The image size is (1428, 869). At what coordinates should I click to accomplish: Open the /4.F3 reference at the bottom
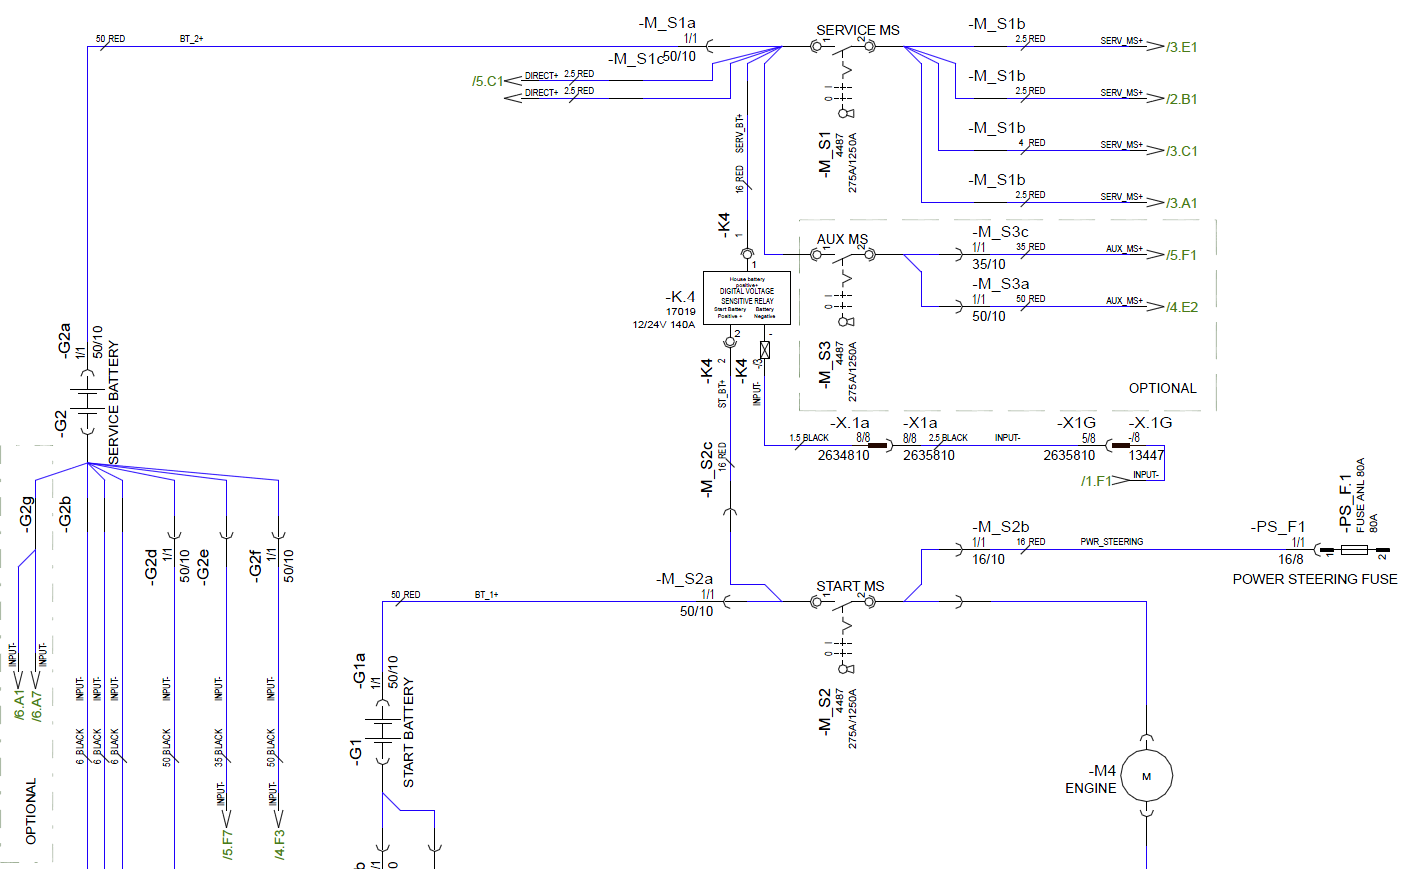[x=279, y=844]
